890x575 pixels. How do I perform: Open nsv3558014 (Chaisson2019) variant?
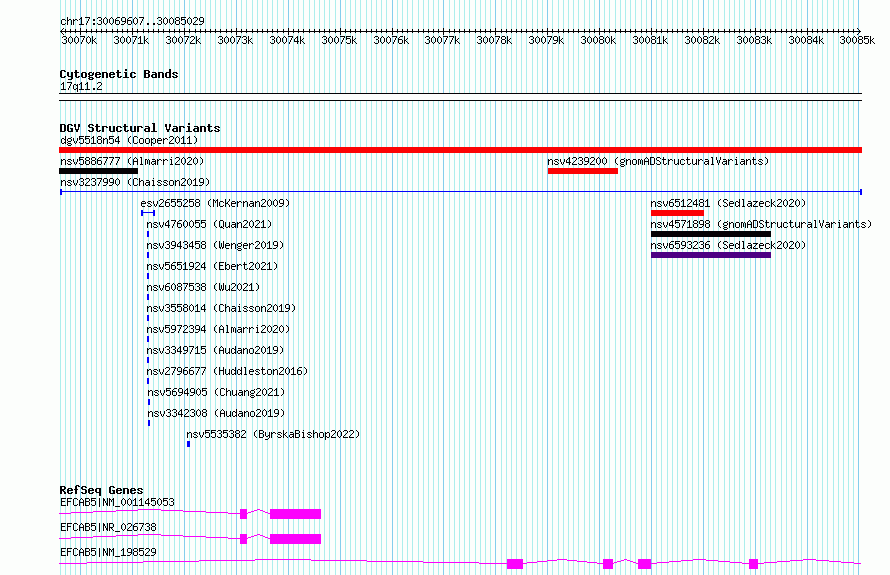(x=221, y=308)
